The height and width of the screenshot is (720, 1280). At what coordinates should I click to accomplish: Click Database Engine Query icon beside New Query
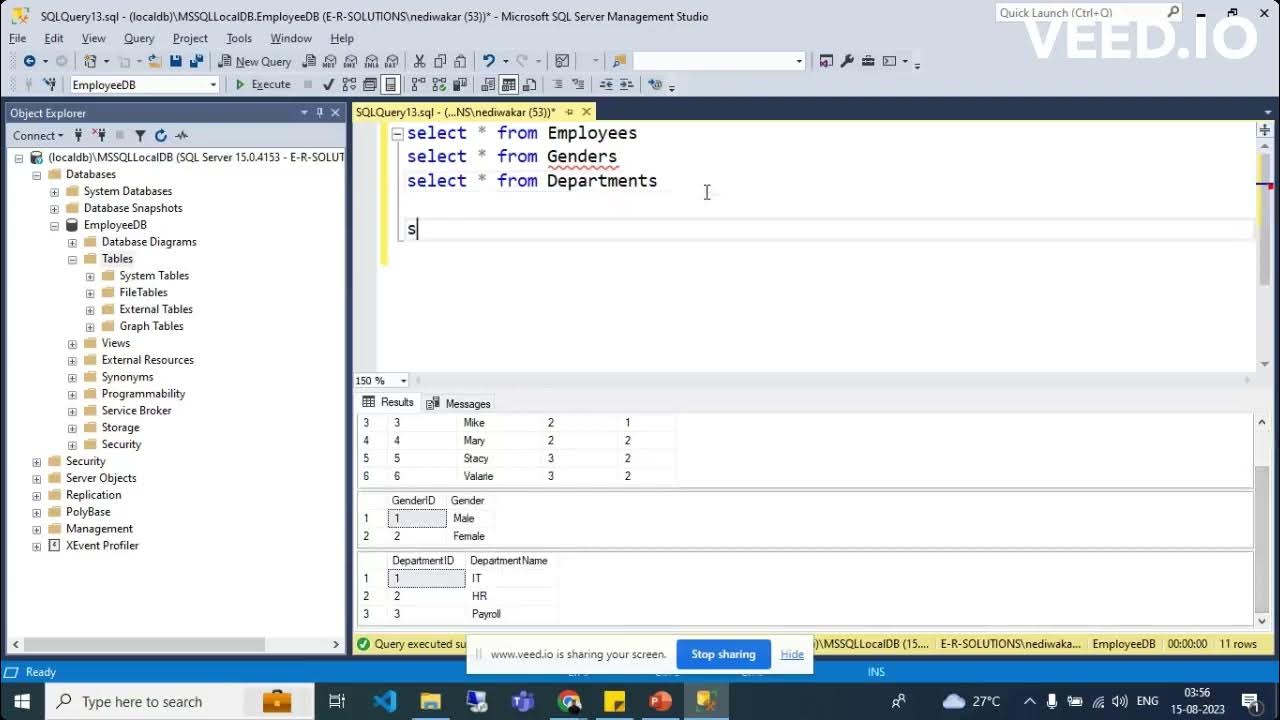point(310,61)
